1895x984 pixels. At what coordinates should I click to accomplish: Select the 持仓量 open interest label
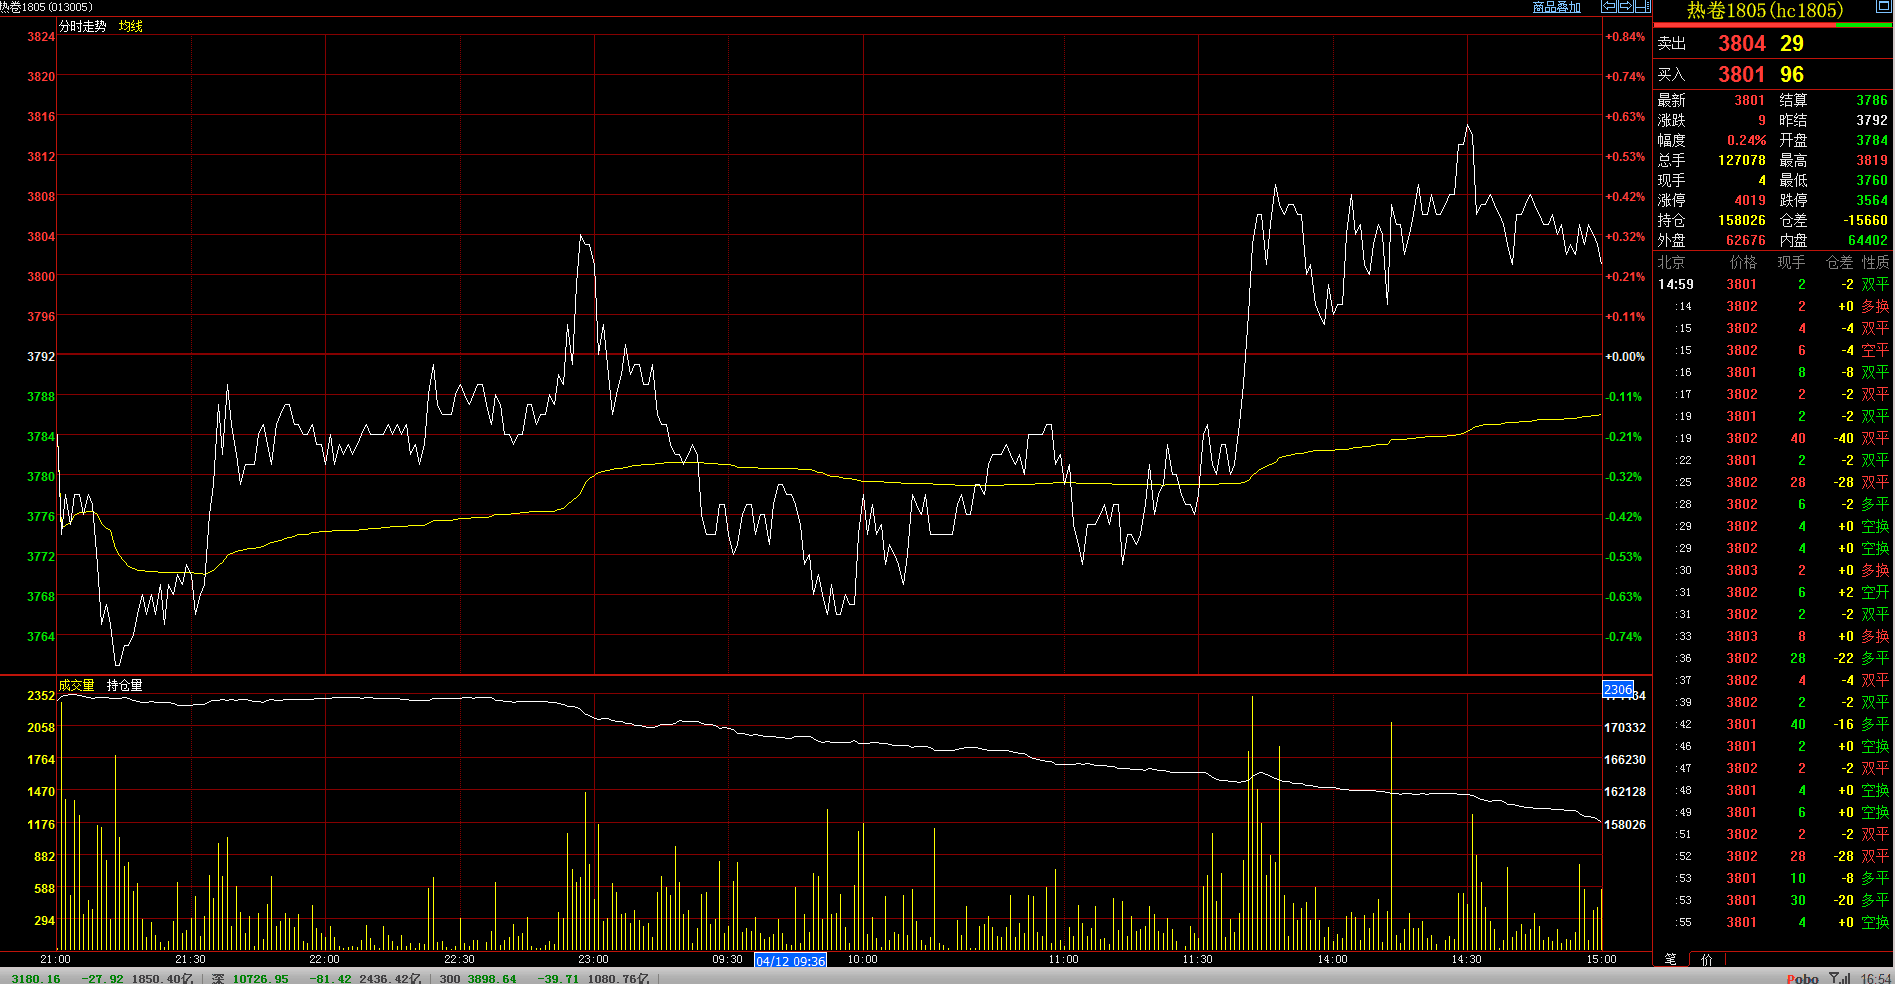coord(125,685)
